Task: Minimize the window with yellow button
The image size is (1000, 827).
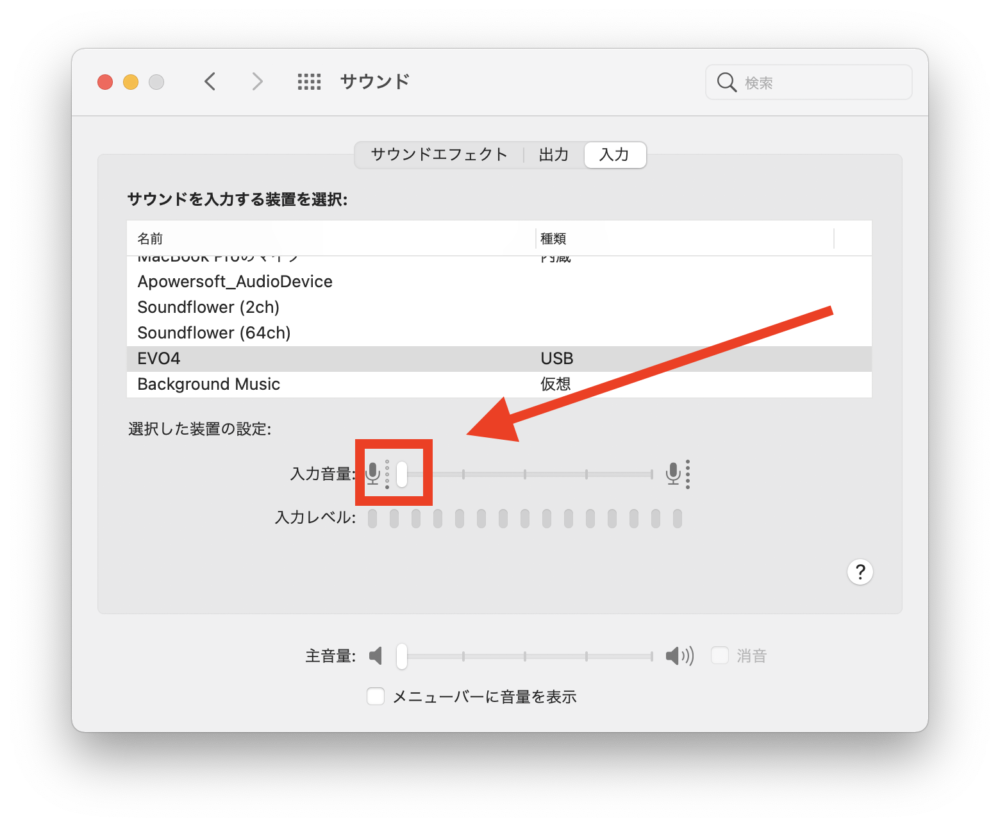Action: [131, 82]
